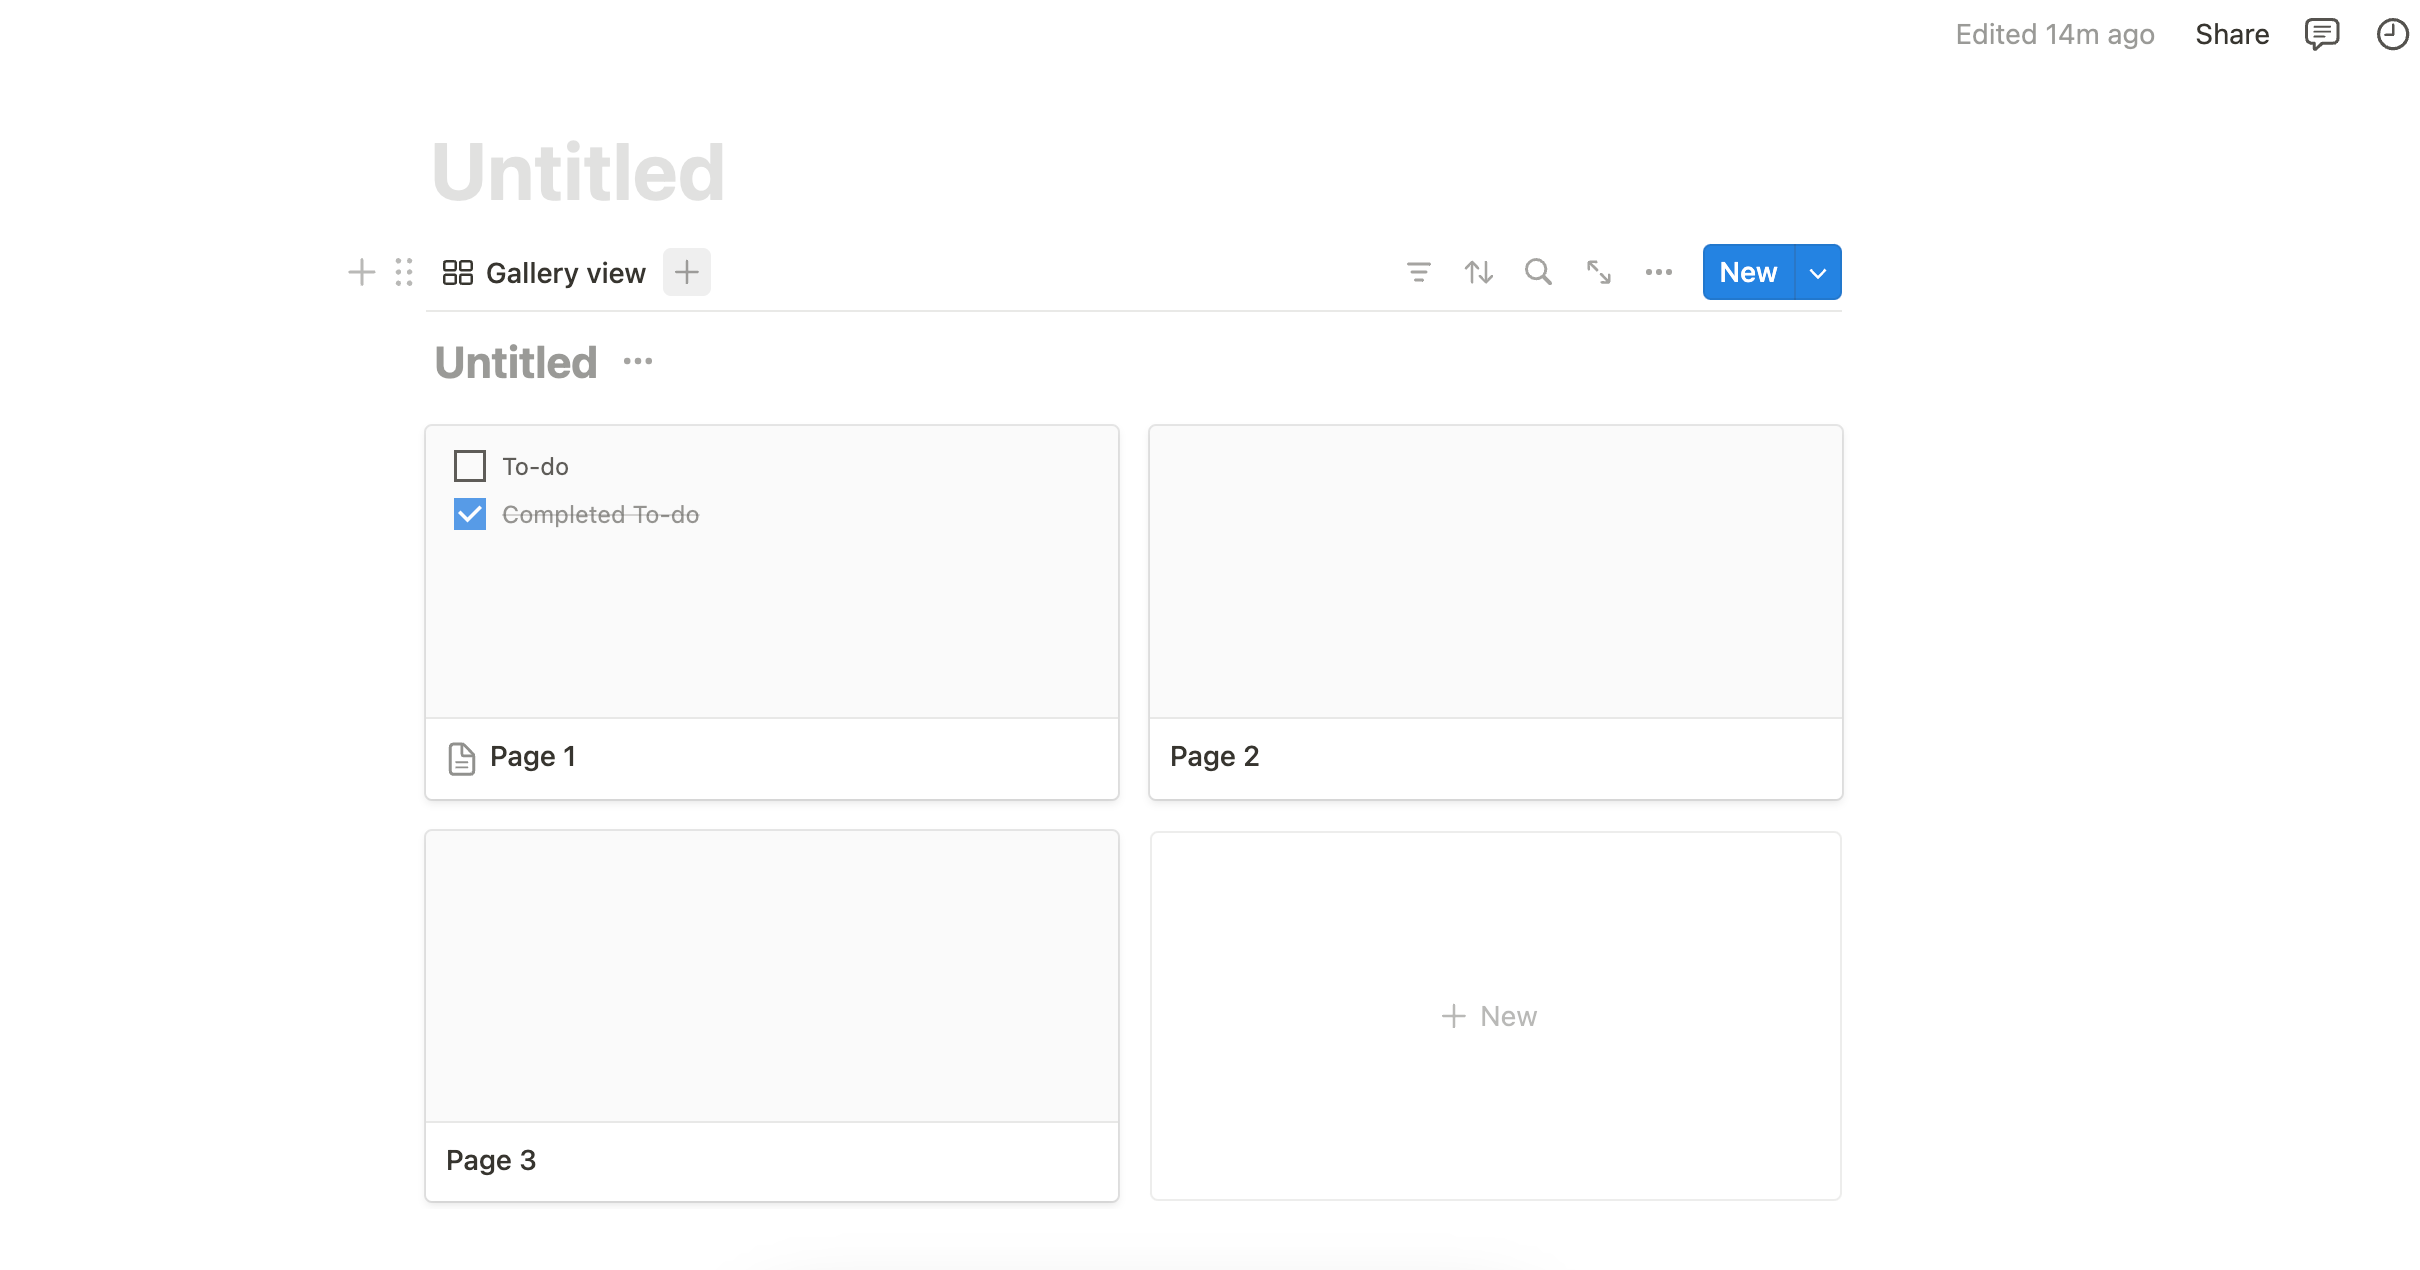Open the Page 2 gallery card
Screen dimensions: 2420x1270
(1495, 612)
